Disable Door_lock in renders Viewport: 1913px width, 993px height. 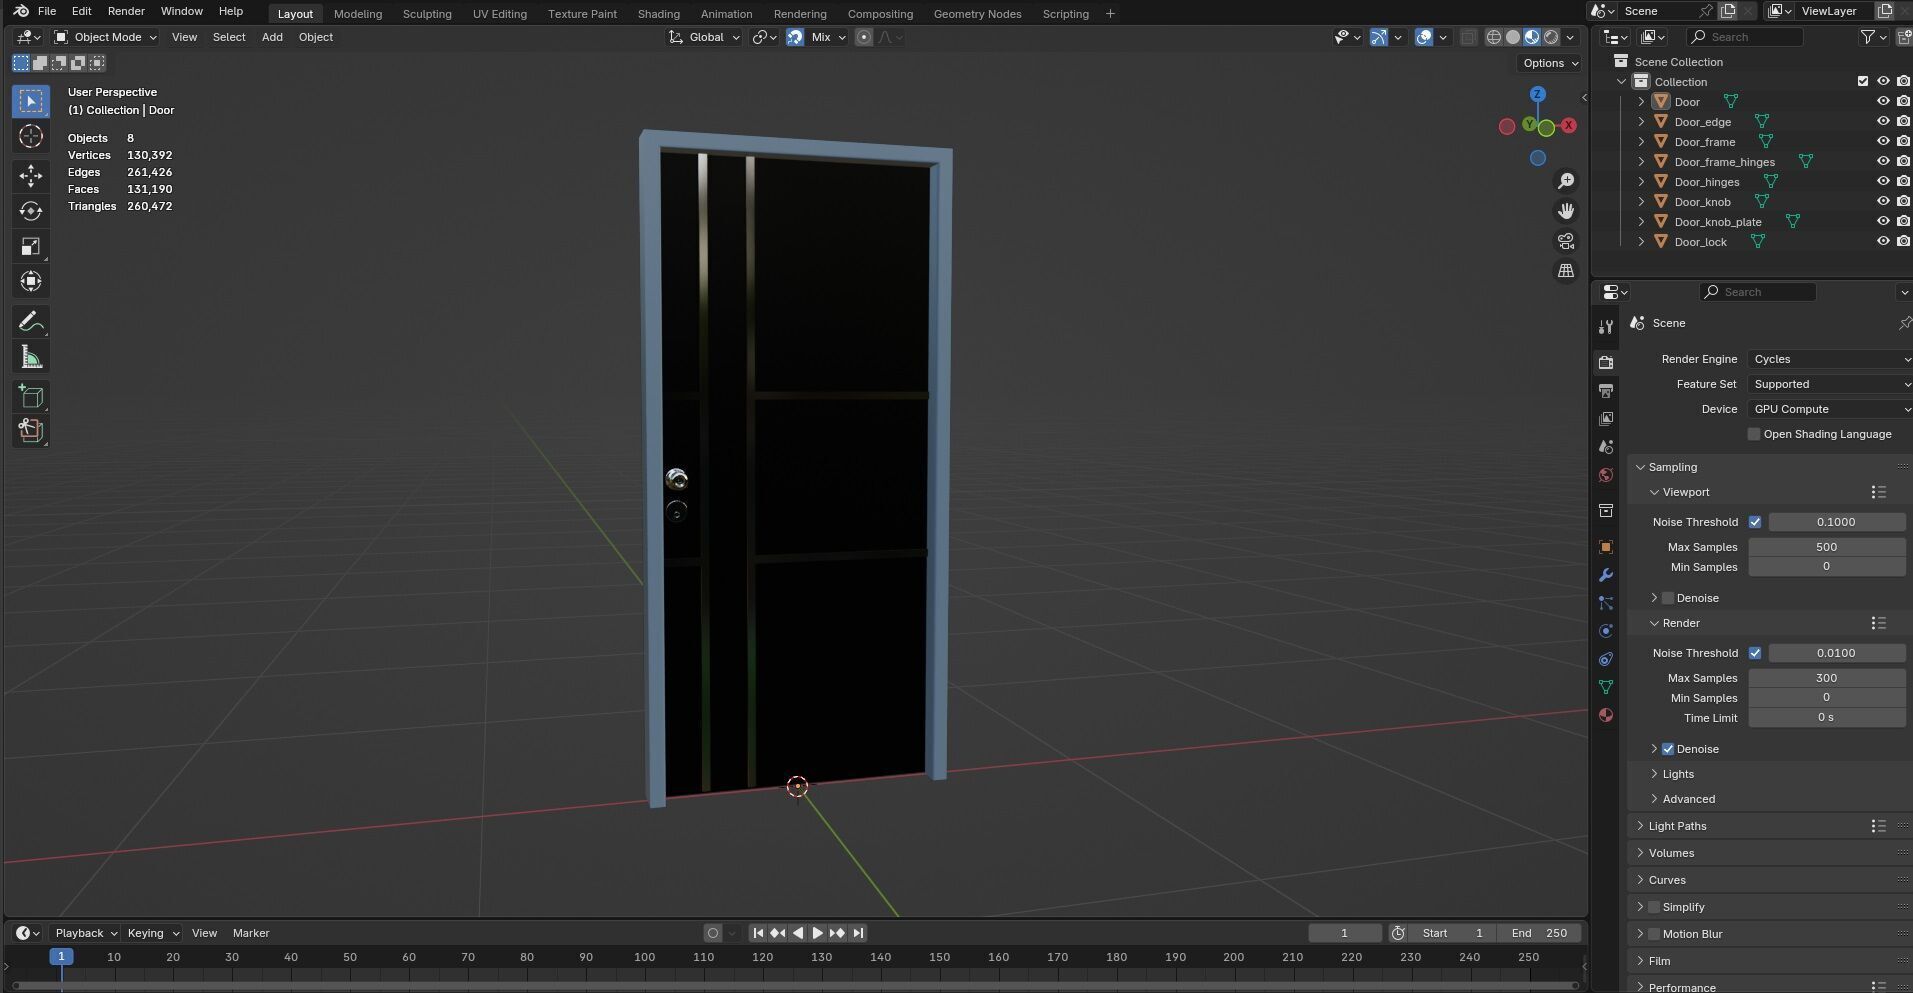(1903, 241)
